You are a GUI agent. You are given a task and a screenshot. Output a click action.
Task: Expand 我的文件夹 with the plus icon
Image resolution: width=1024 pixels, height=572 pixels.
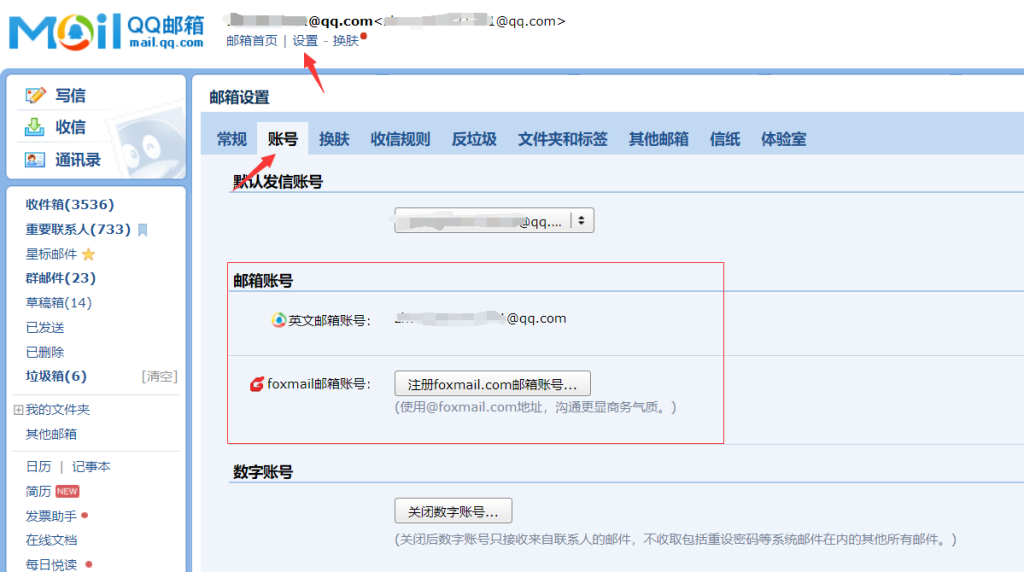click(18, 410)
